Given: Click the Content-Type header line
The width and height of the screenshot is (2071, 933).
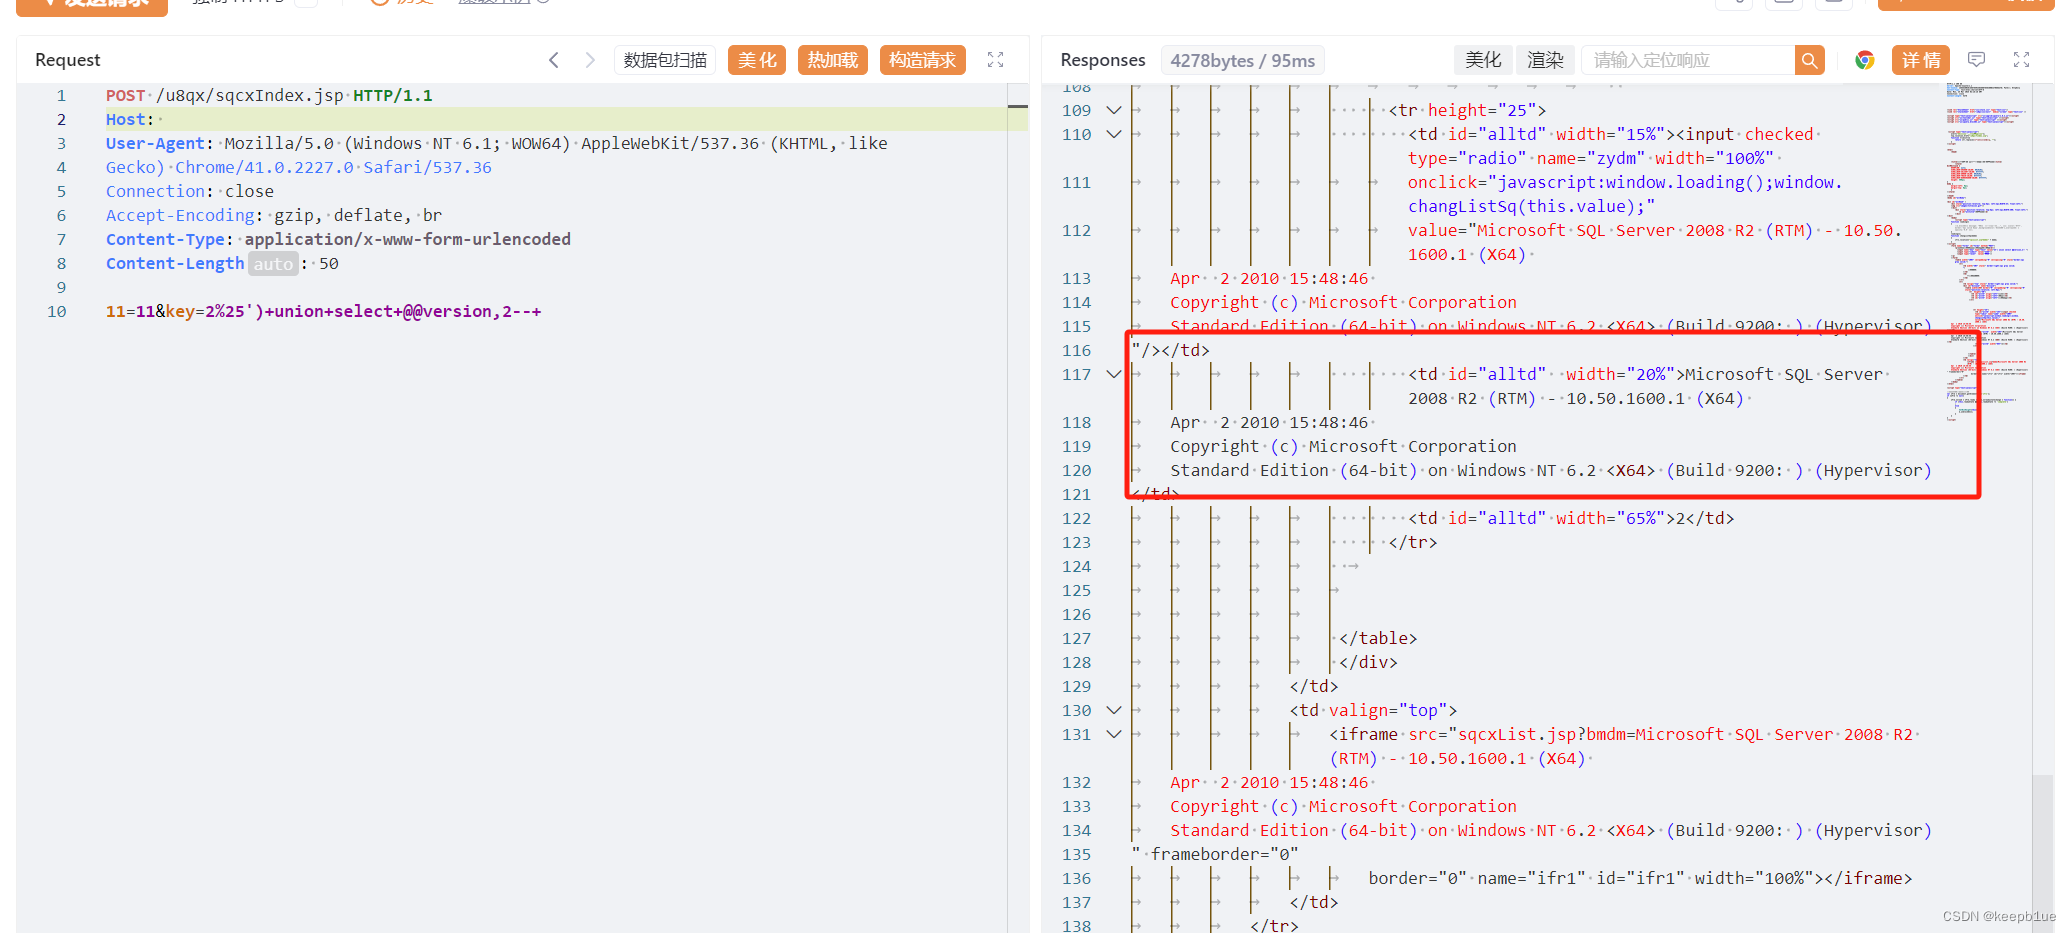Looking at the screenshot, I should coord(338,240).
